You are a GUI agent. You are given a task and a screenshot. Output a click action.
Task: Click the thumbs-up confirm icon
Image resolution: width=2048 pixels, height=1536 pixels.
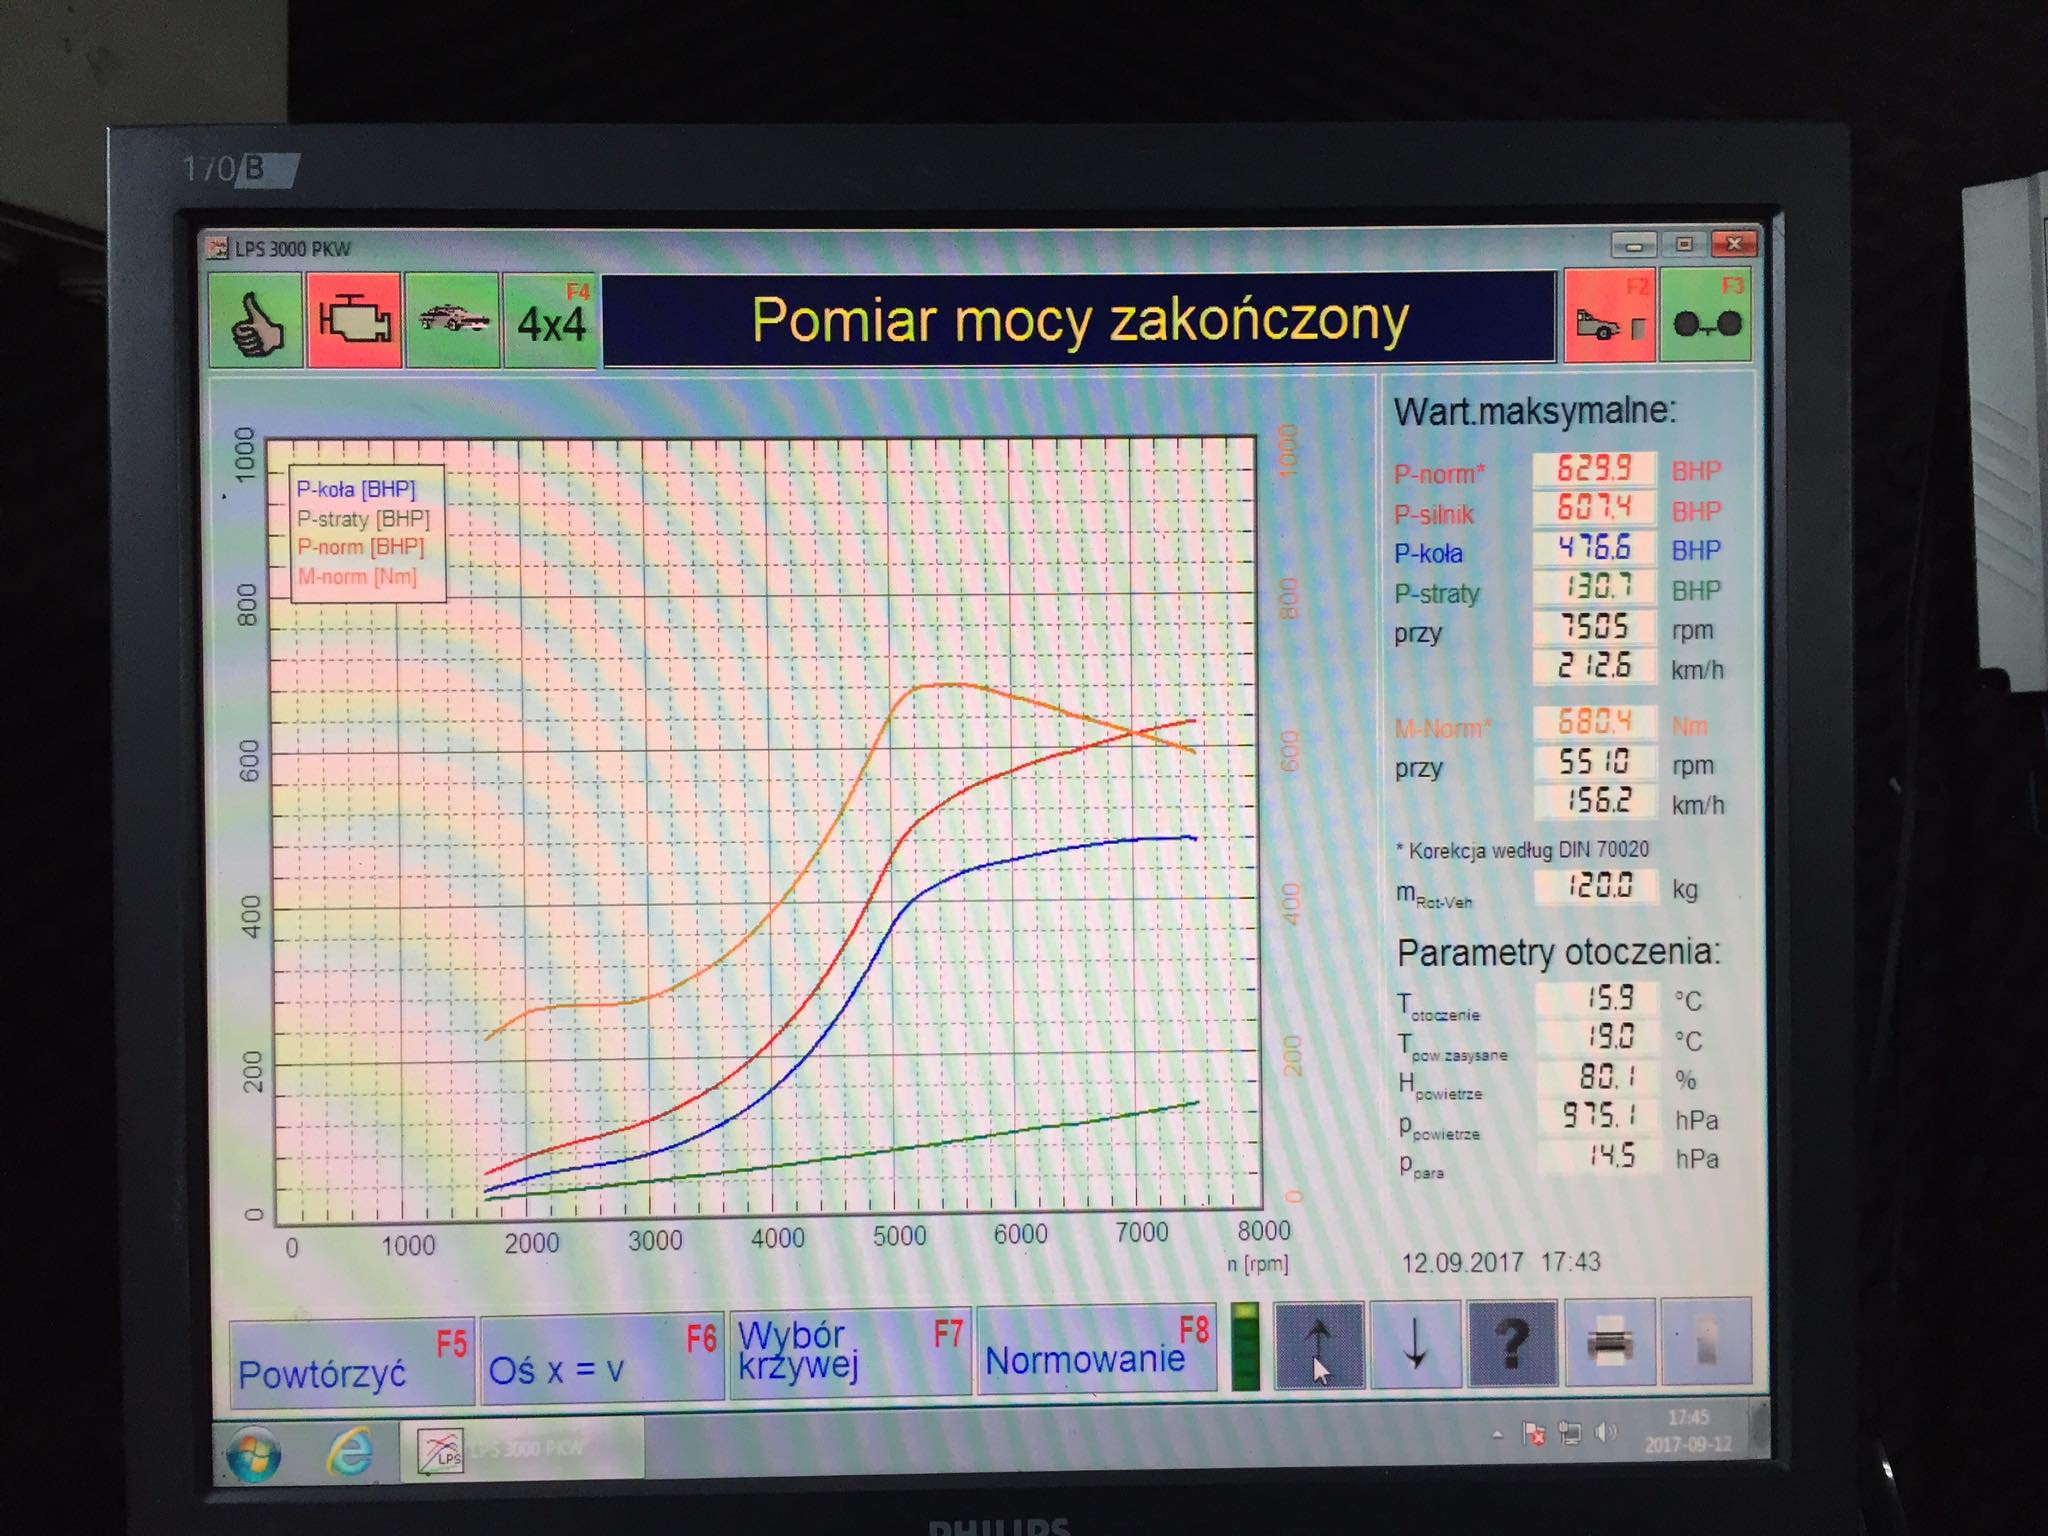[256, 321]
